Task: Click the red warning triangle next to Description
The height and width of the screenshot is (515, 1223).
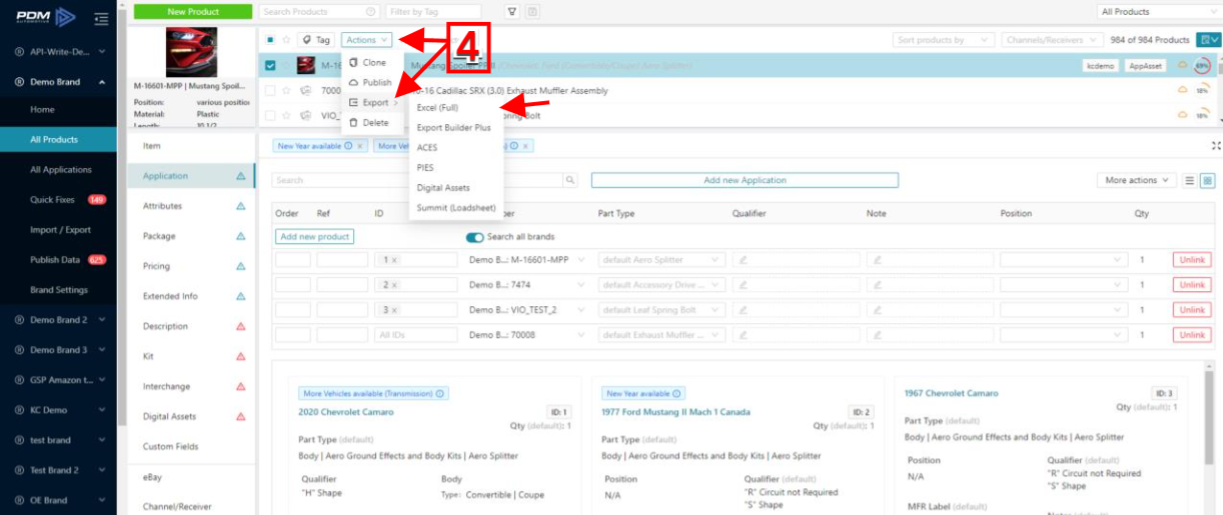Action: click(x=240, y=326)
